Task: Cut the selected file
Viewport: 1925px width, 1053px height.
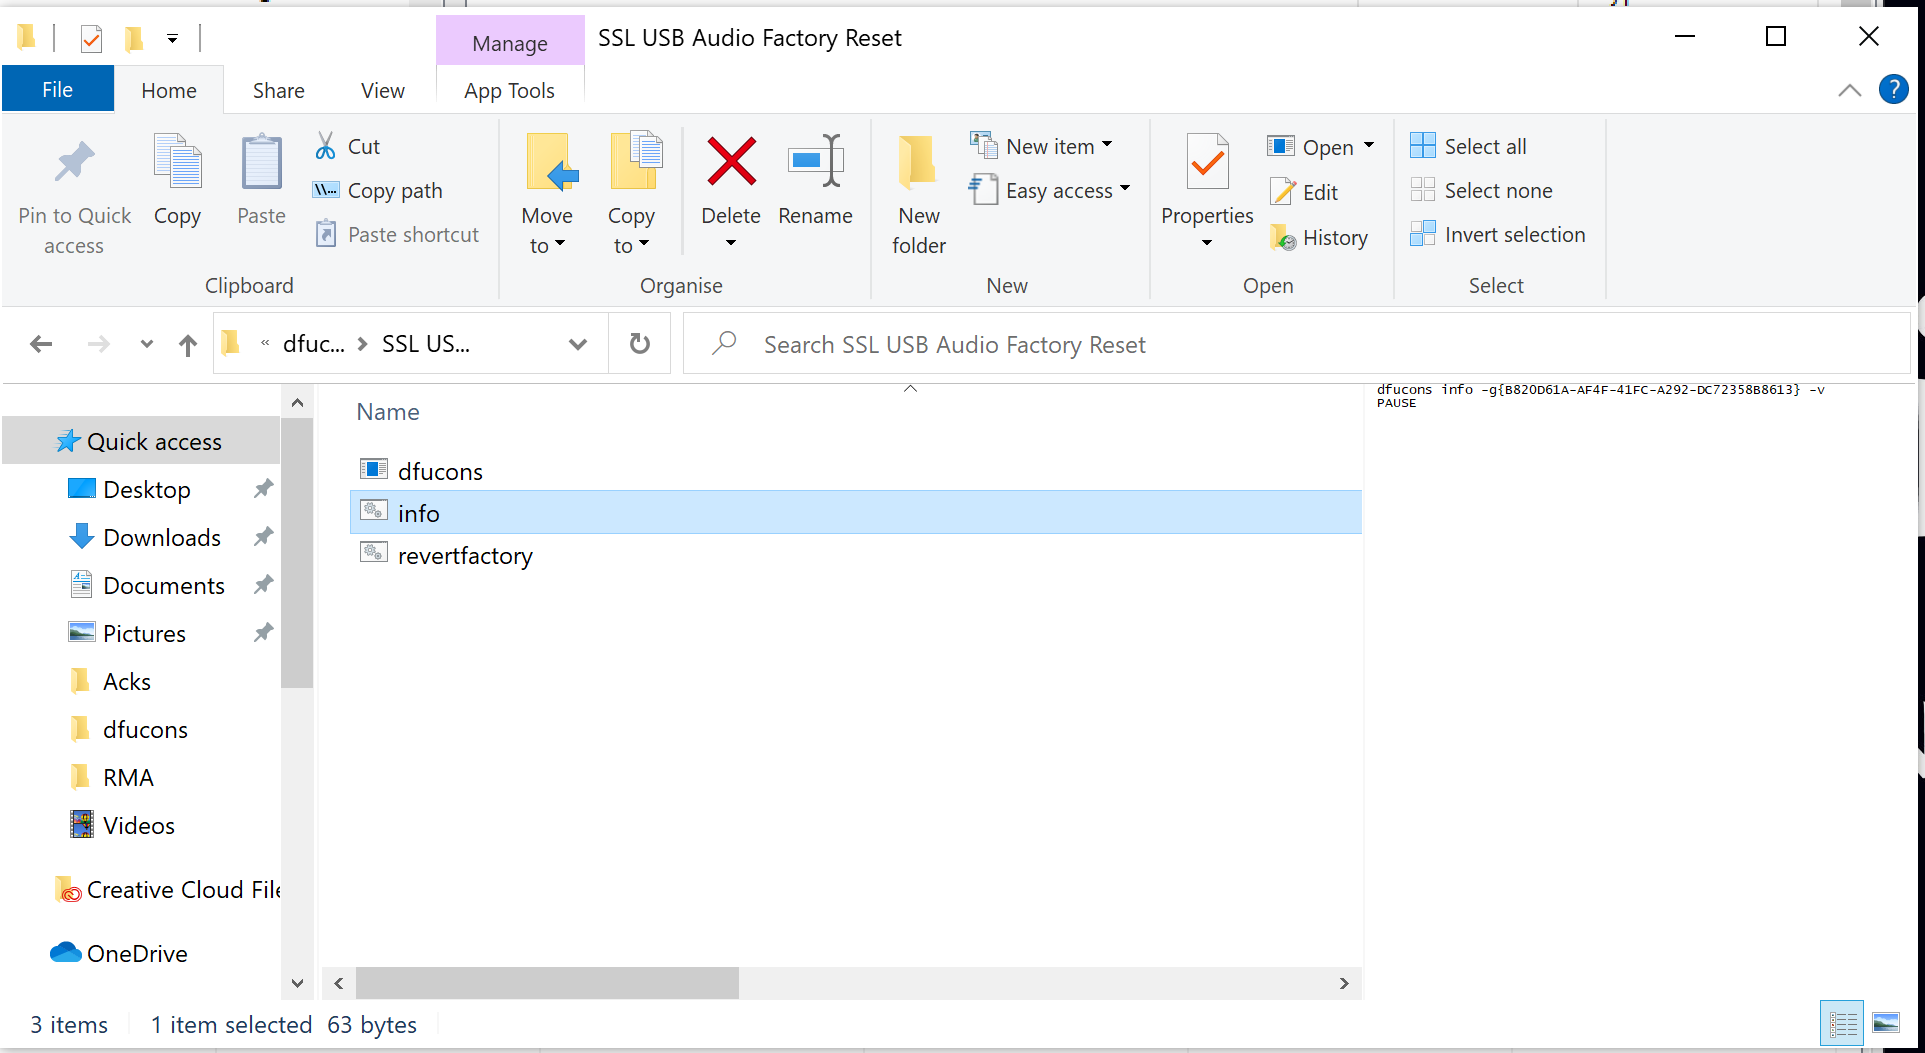Action: (348, 146)
